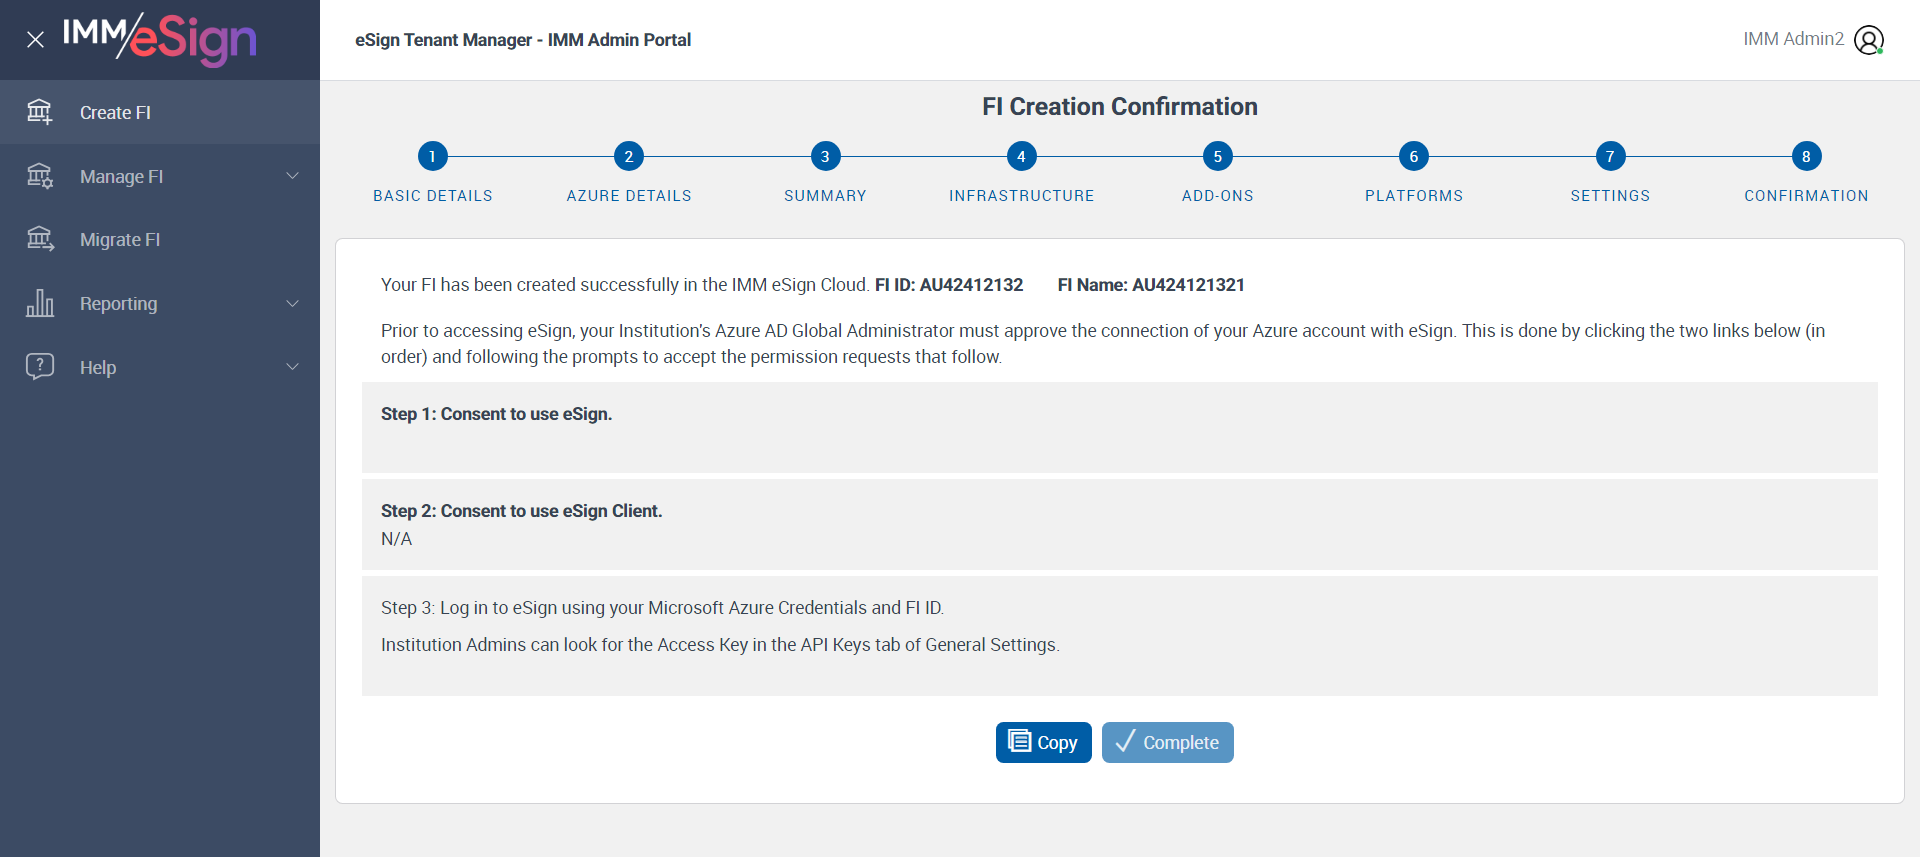Expand the Reporting submenu chevron
Screen dimensions: 1920x857
tap(293, 303)
